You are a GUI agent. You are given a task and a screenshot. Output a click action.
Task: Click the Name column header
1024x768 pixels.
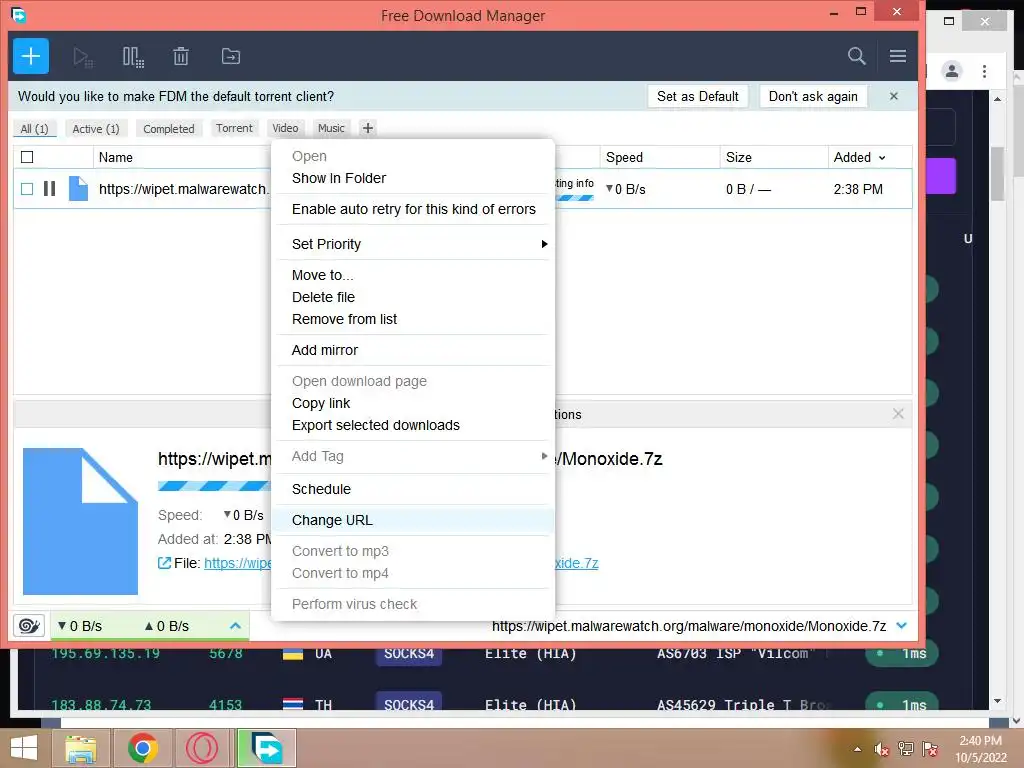(116, 157)
